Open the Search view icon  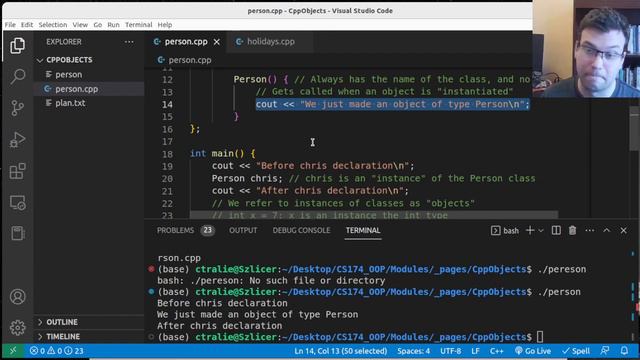coord(18,76)
